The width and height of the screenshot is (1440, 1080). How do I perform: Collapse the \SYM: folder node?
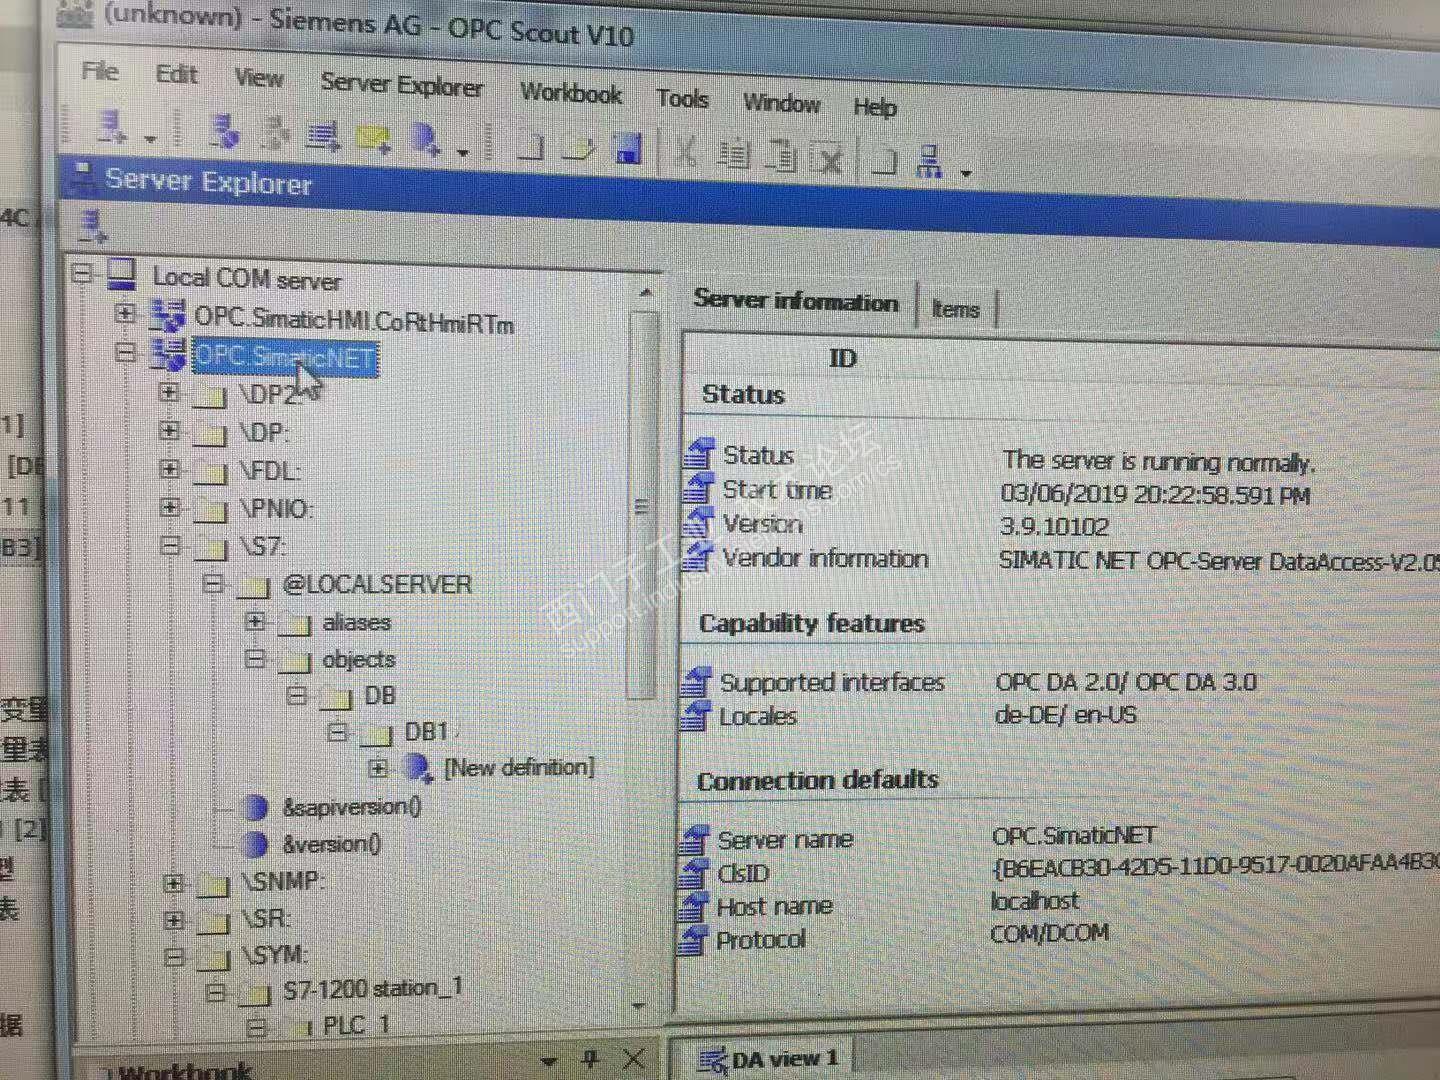[174, 957]
